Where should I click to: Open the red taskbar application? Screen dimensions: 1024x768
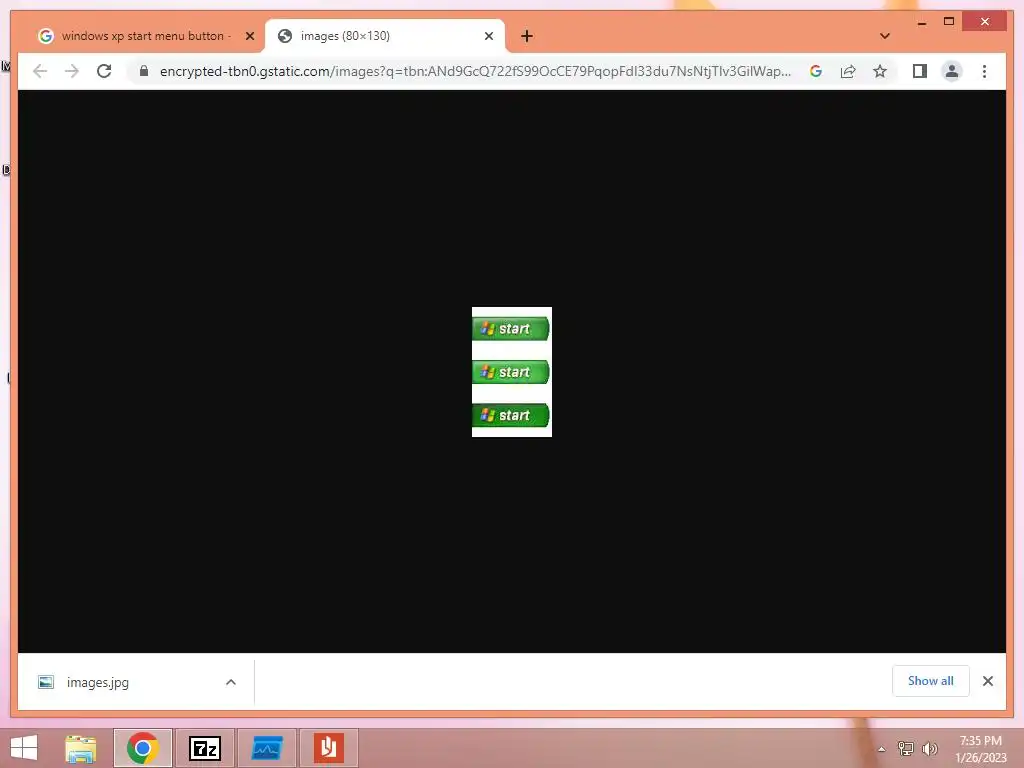[328, 748]
